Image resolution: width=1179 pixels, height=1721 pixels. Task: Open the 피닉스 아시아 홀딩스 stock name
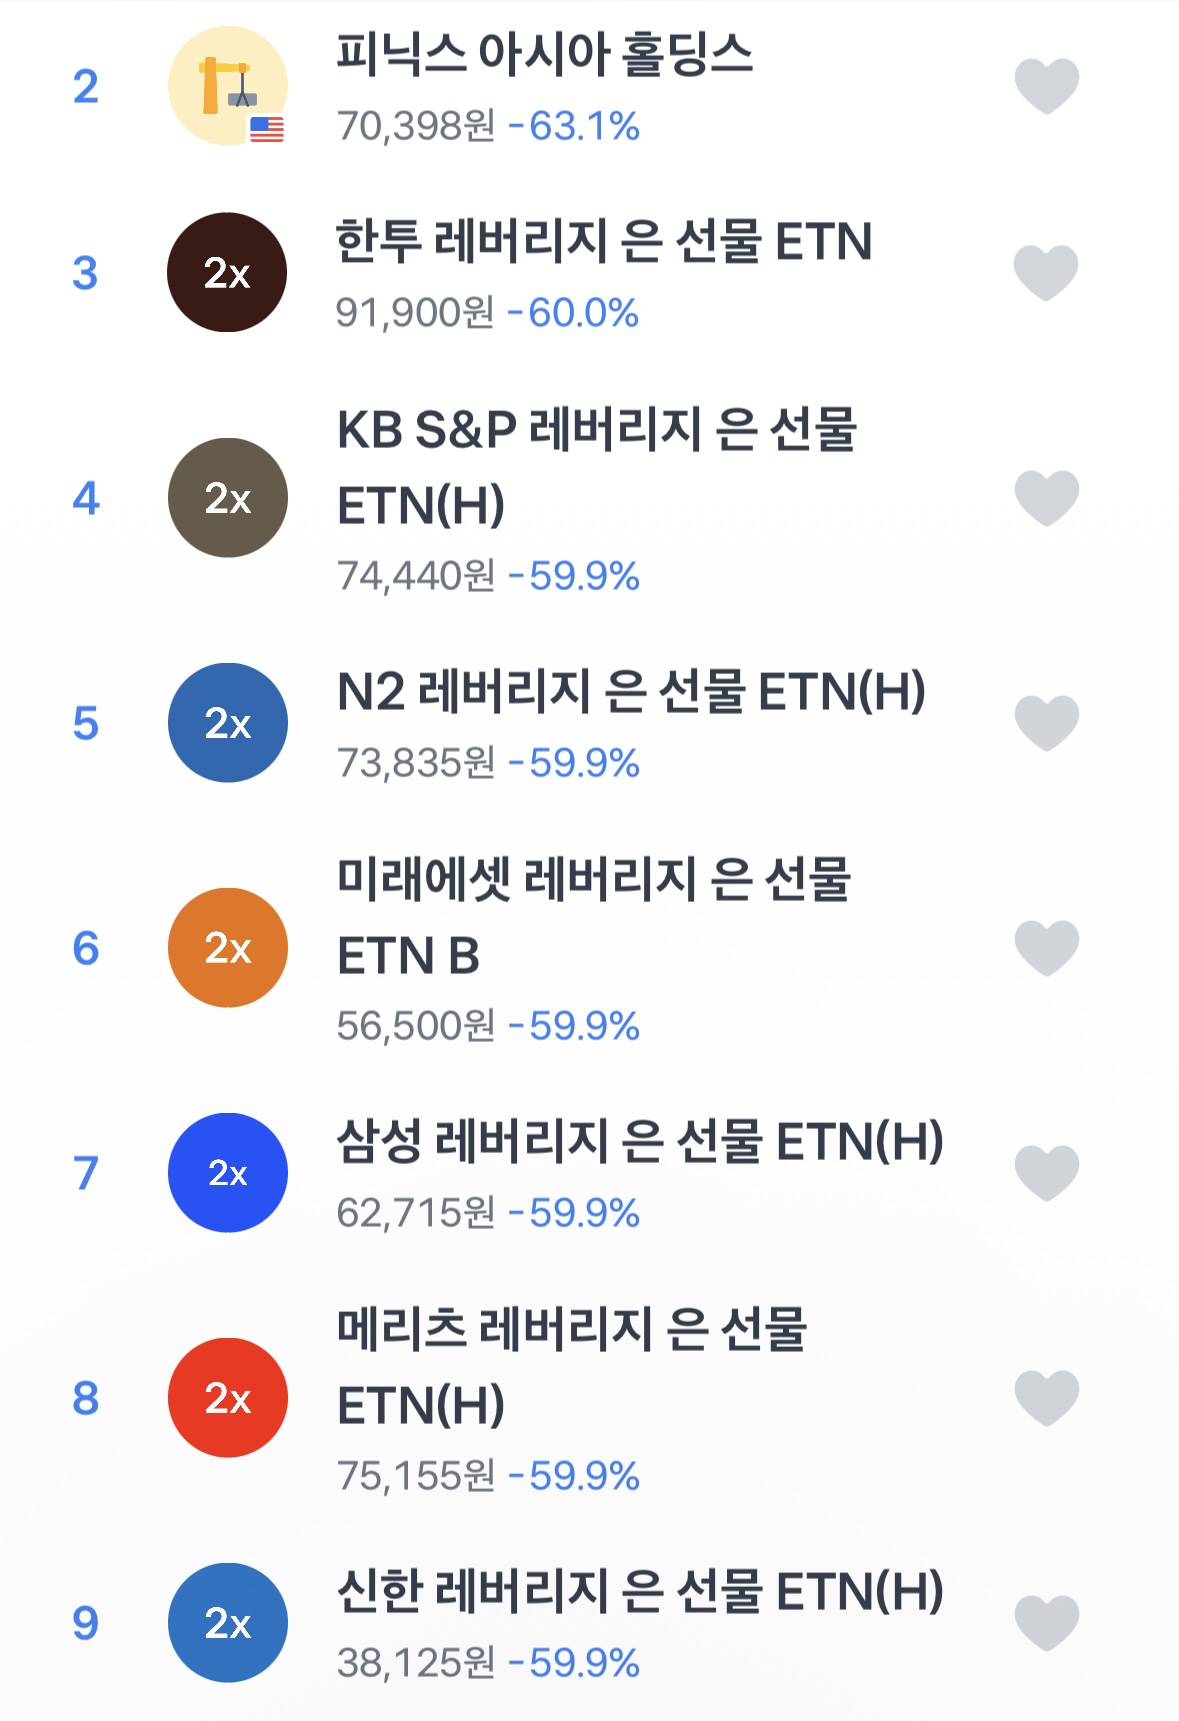[544, 54]
